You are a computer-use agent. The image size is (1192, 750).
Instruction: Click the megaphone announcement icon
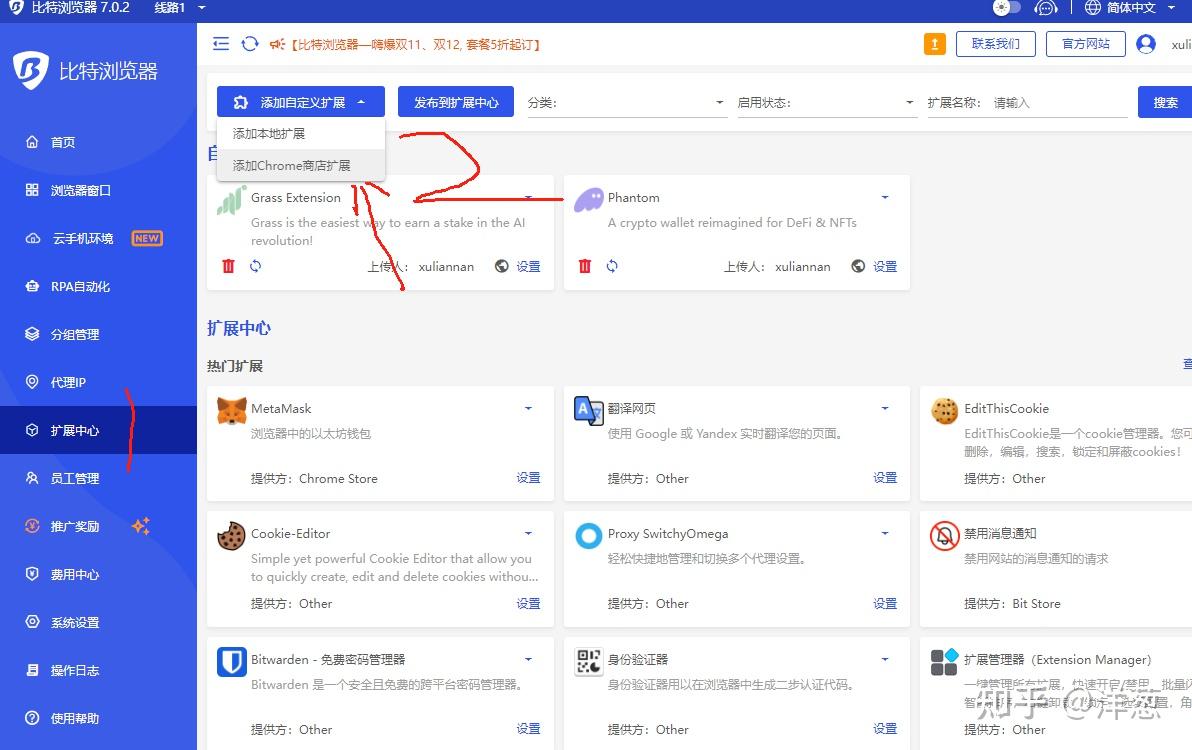pos(278,44)
